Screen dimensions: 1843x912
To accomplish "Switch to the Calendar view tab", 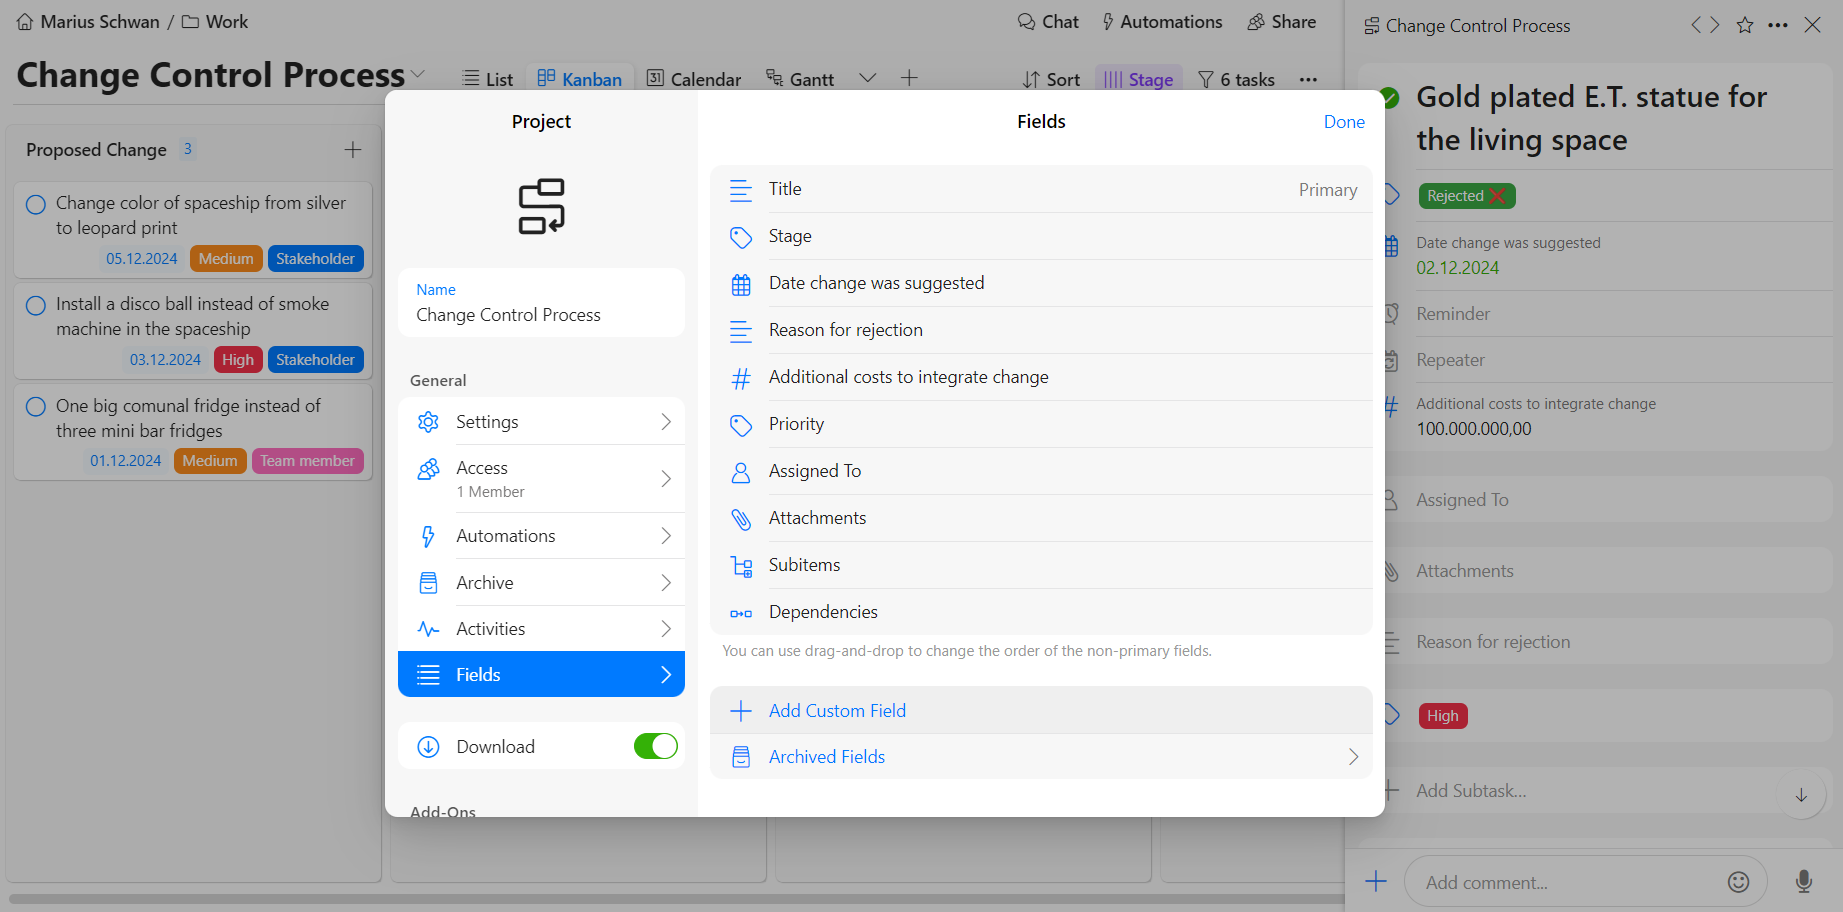I will pos(694,79).
